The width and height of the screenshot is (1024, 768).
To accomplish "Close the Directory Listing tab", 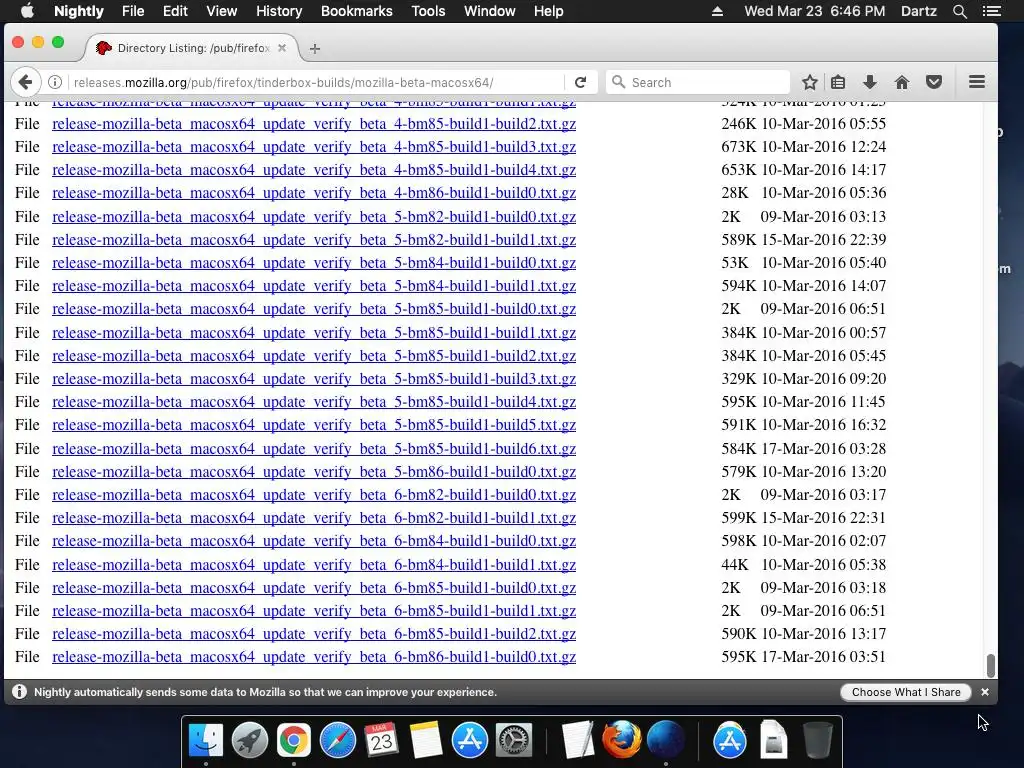I will point(281,48).
